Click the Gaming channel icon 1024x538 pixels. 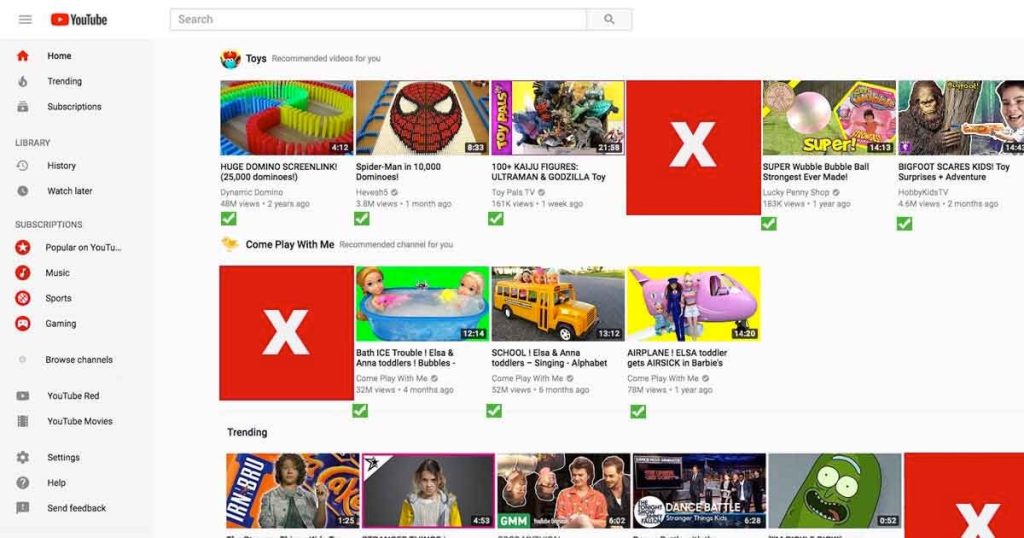pos(23,324)
